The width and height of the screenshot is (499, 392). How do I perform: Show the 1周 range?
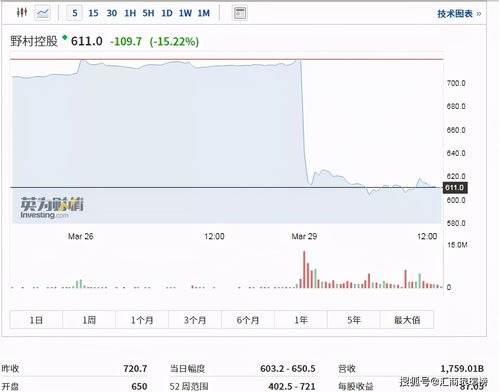pyautogui.click(x=89, y=320)
